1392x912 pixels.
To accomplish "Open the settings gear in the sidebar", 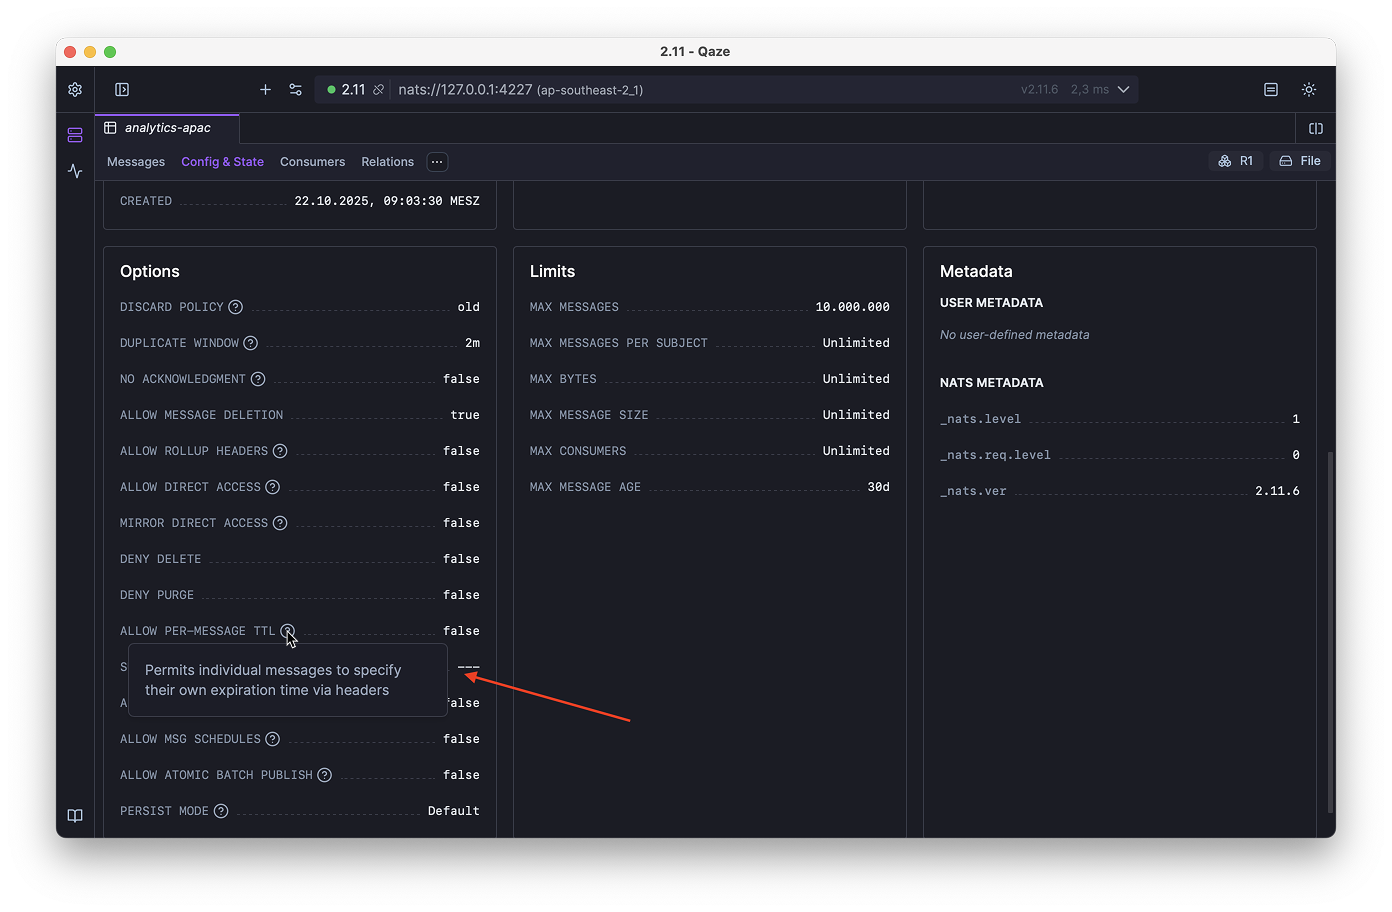I will [x=74, y=89].
